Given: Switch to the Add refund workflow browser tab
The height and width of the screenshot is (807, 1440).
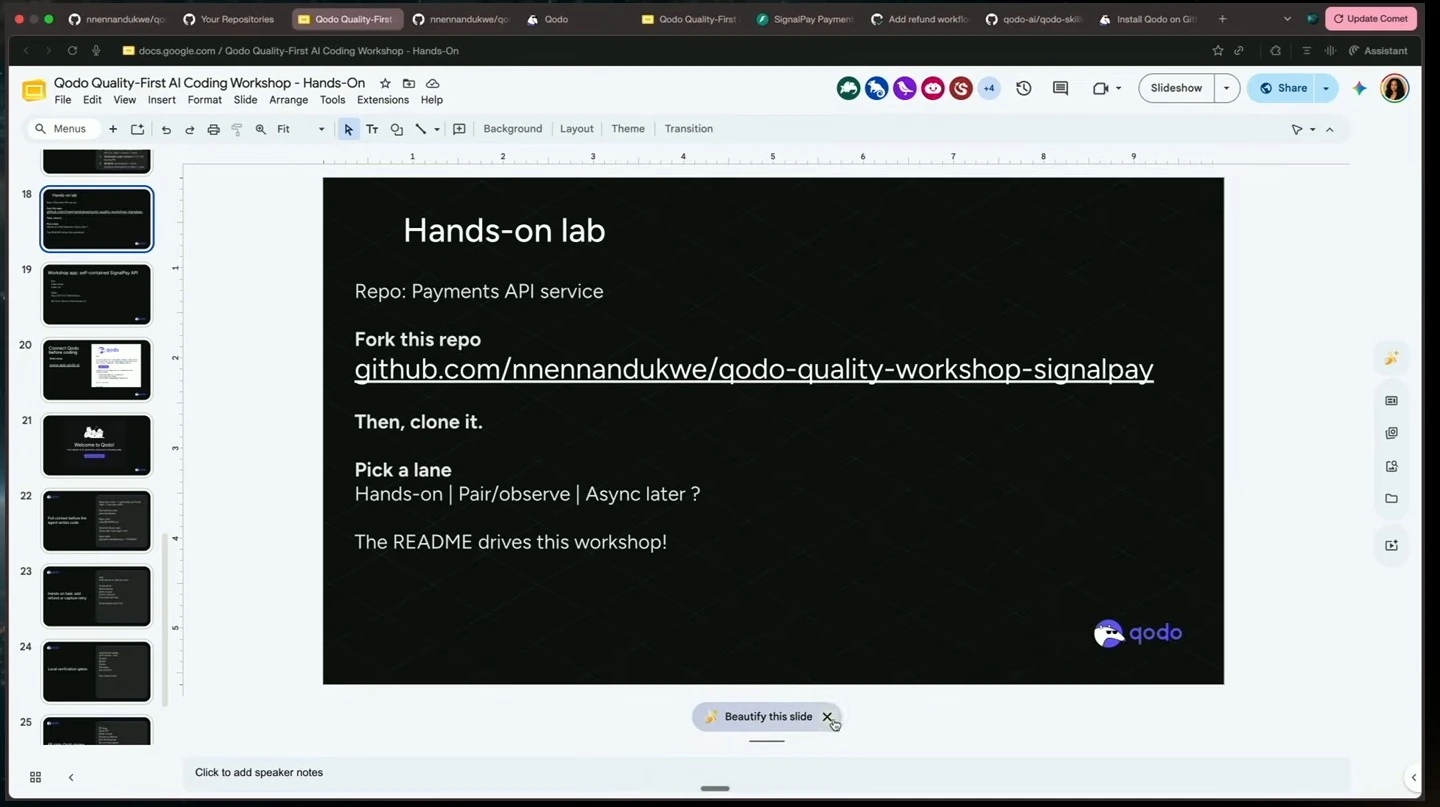Looking at the screenshot, I should [x=919, y=19].
